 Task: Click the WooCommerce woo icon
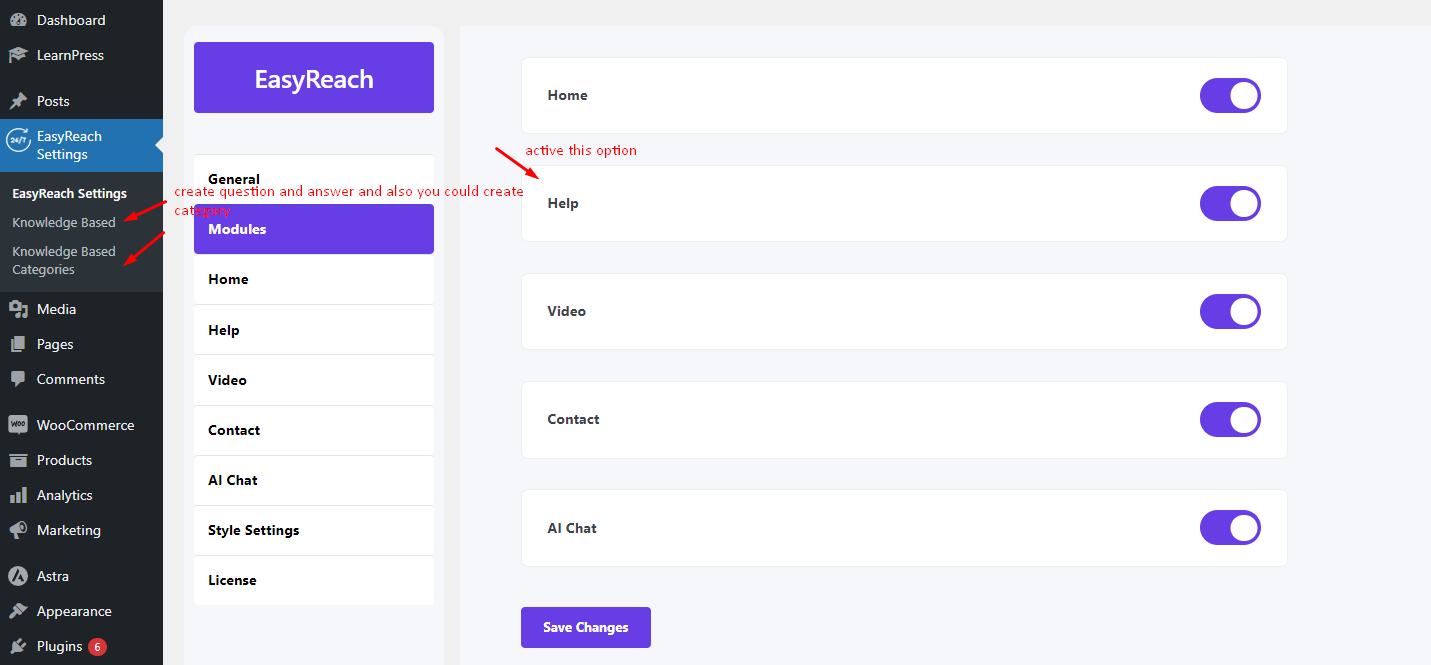pyautogui.click(x=18, y=425)
